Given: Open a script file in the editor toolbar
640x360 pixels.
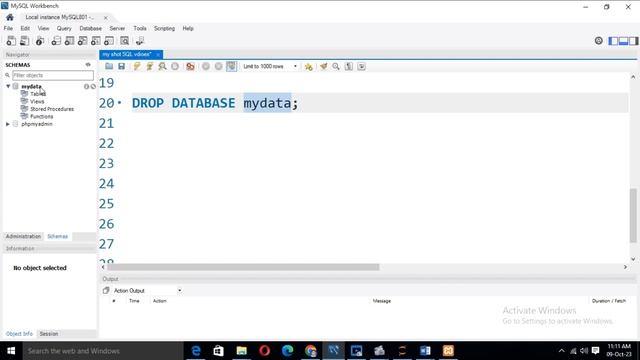Looking at the screenshot, I should click(109, 66).
